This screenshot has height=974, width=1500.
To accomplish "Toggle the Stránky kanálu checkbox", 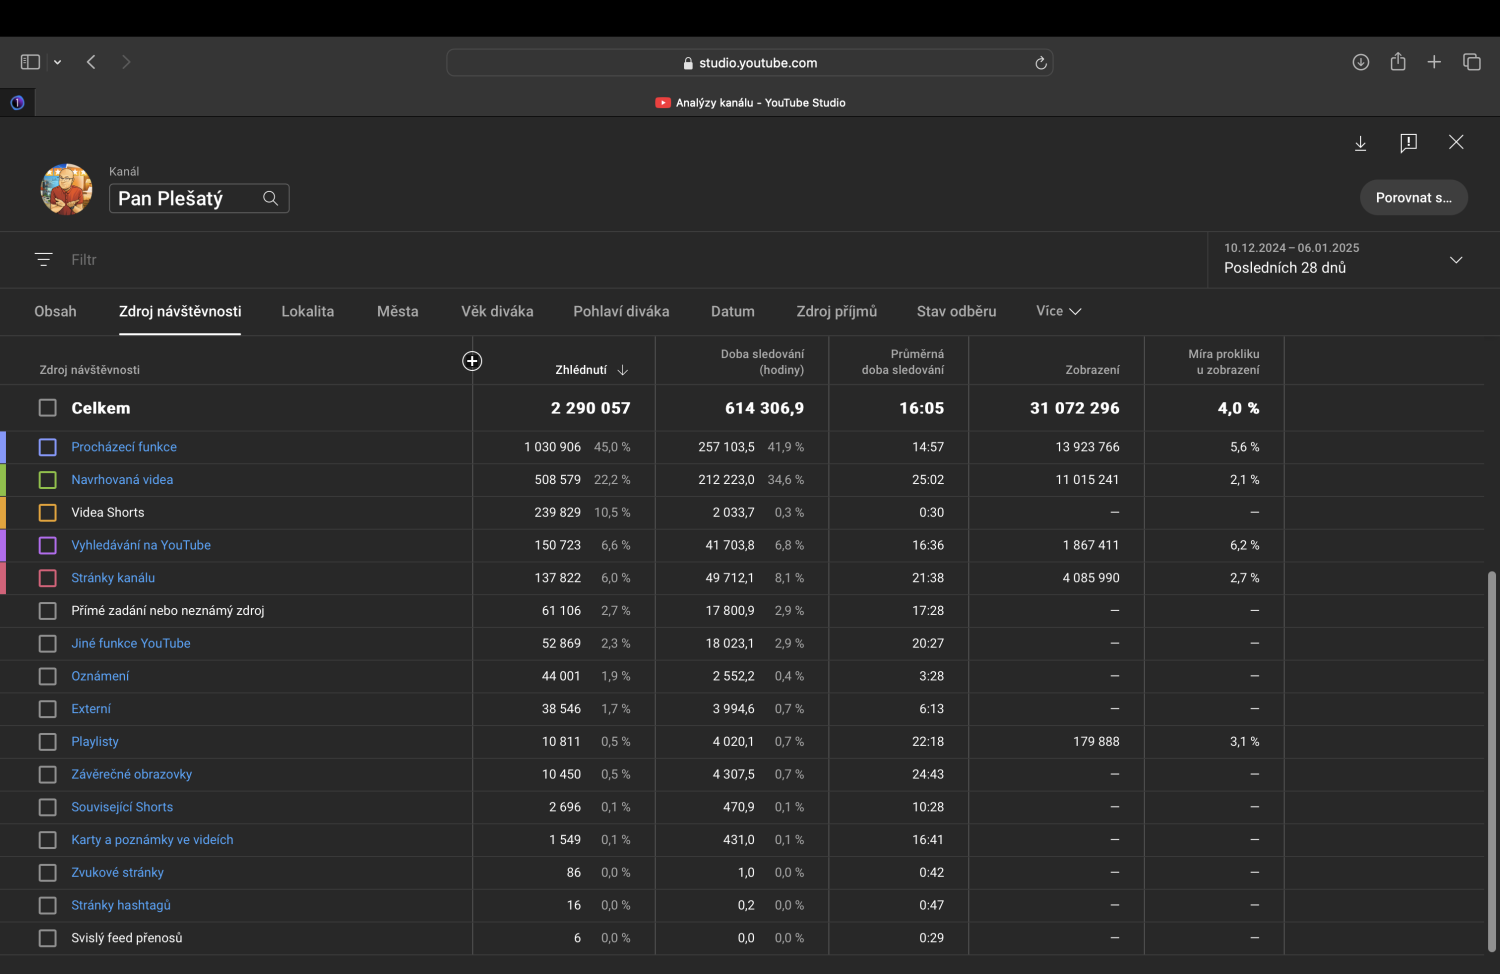I will 47,578.
